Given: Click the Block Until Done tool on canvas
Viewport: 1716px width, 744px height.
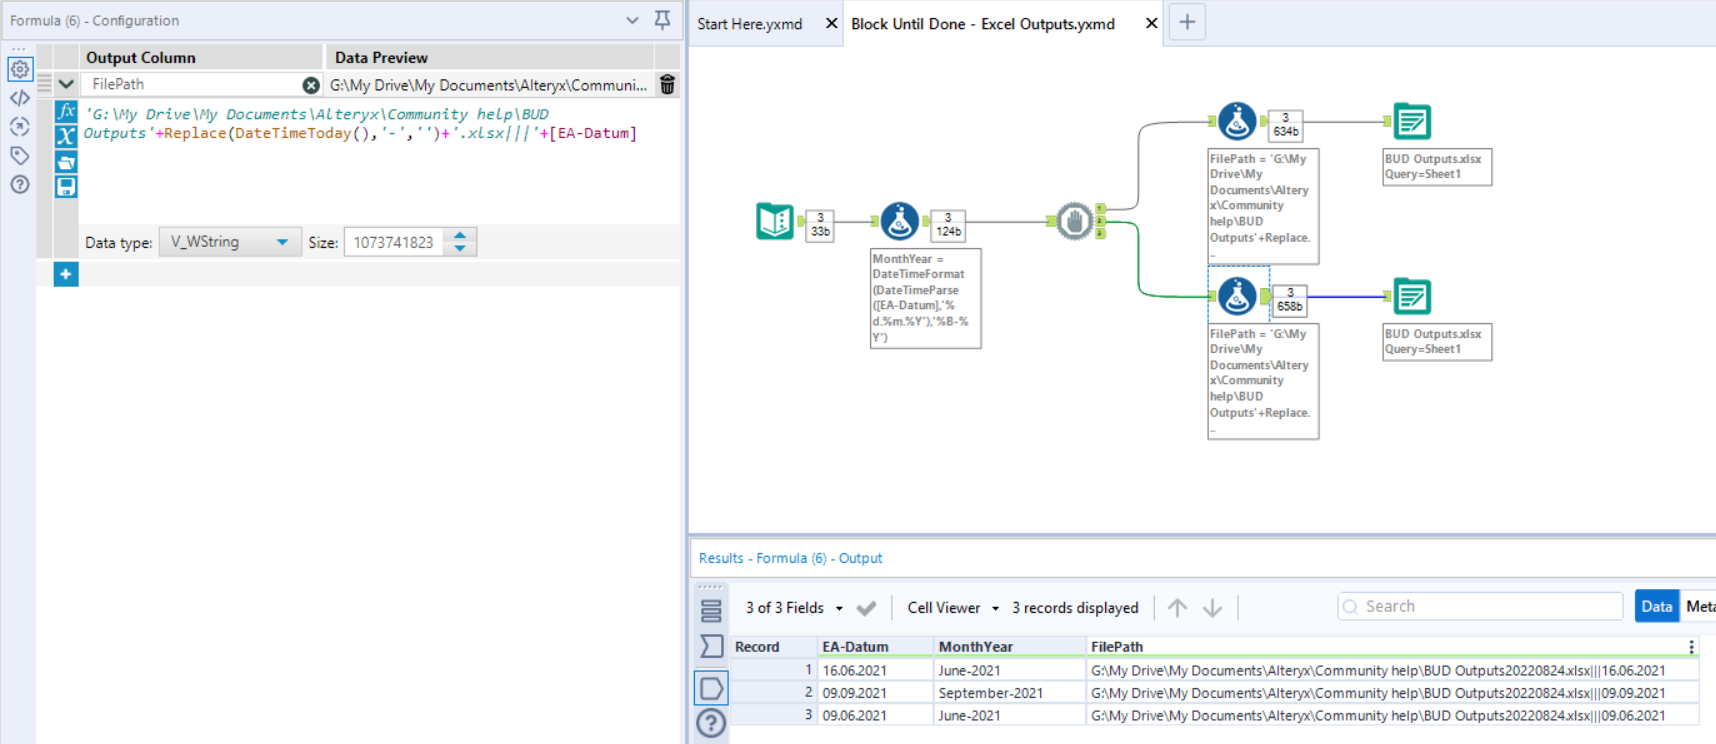Looking at the screenshot, I should [x=1074, y=221].
